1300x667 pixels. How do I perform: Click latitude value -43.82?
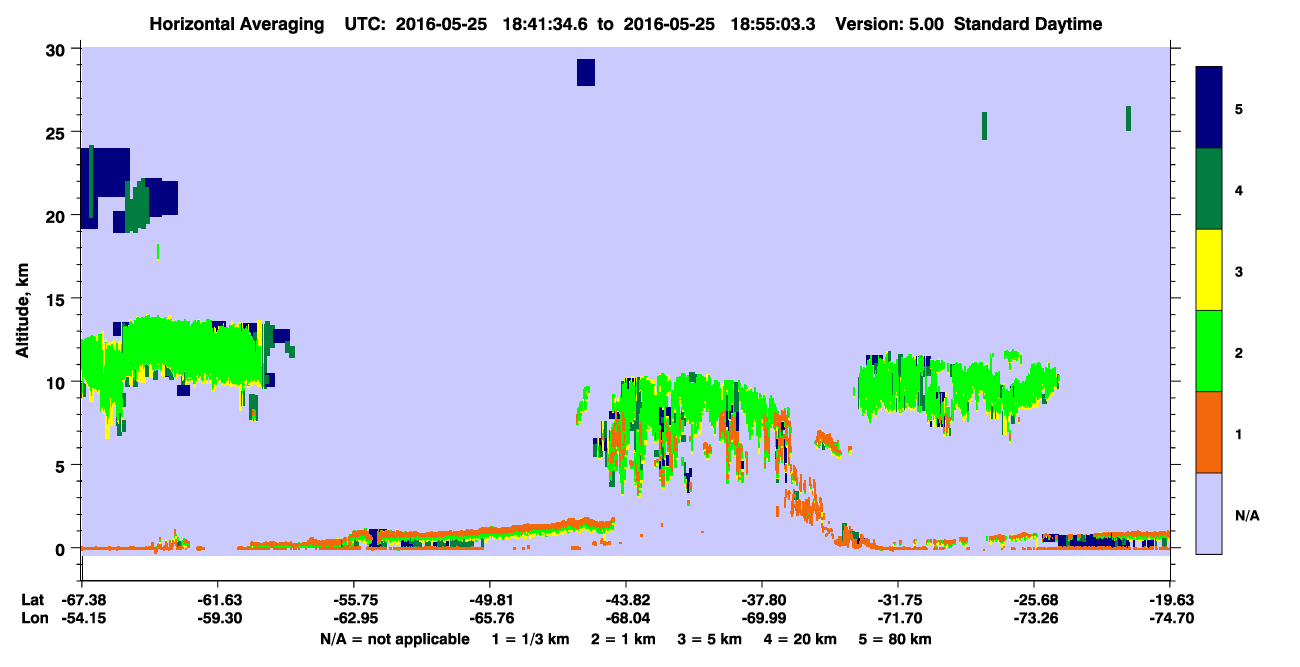click(x=626, y=600)
